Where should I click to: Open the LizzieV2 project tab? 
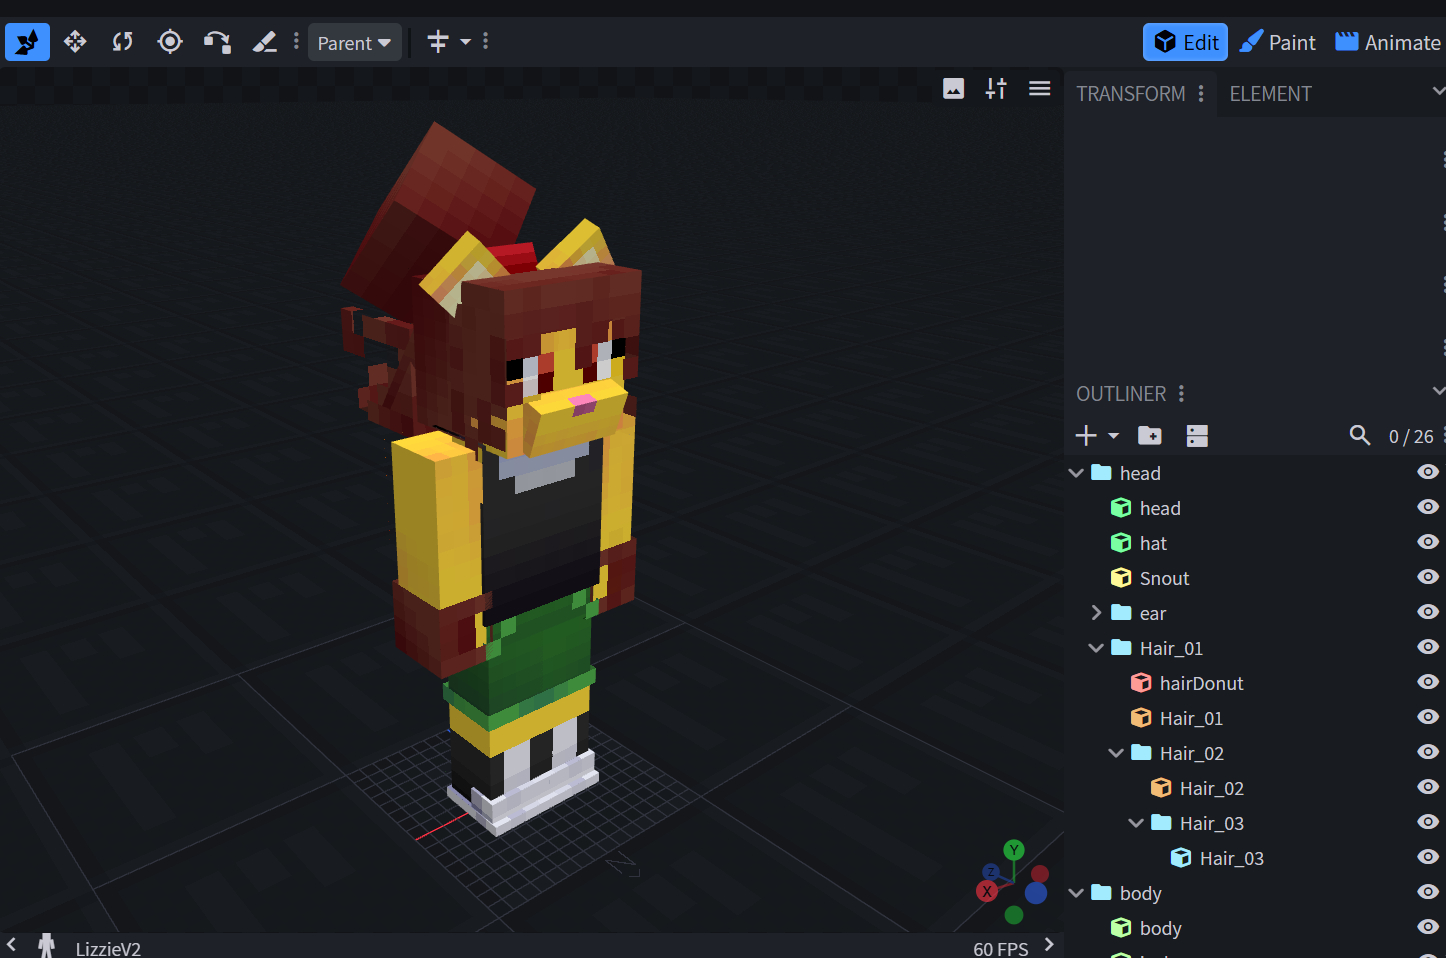pos(108,948)
